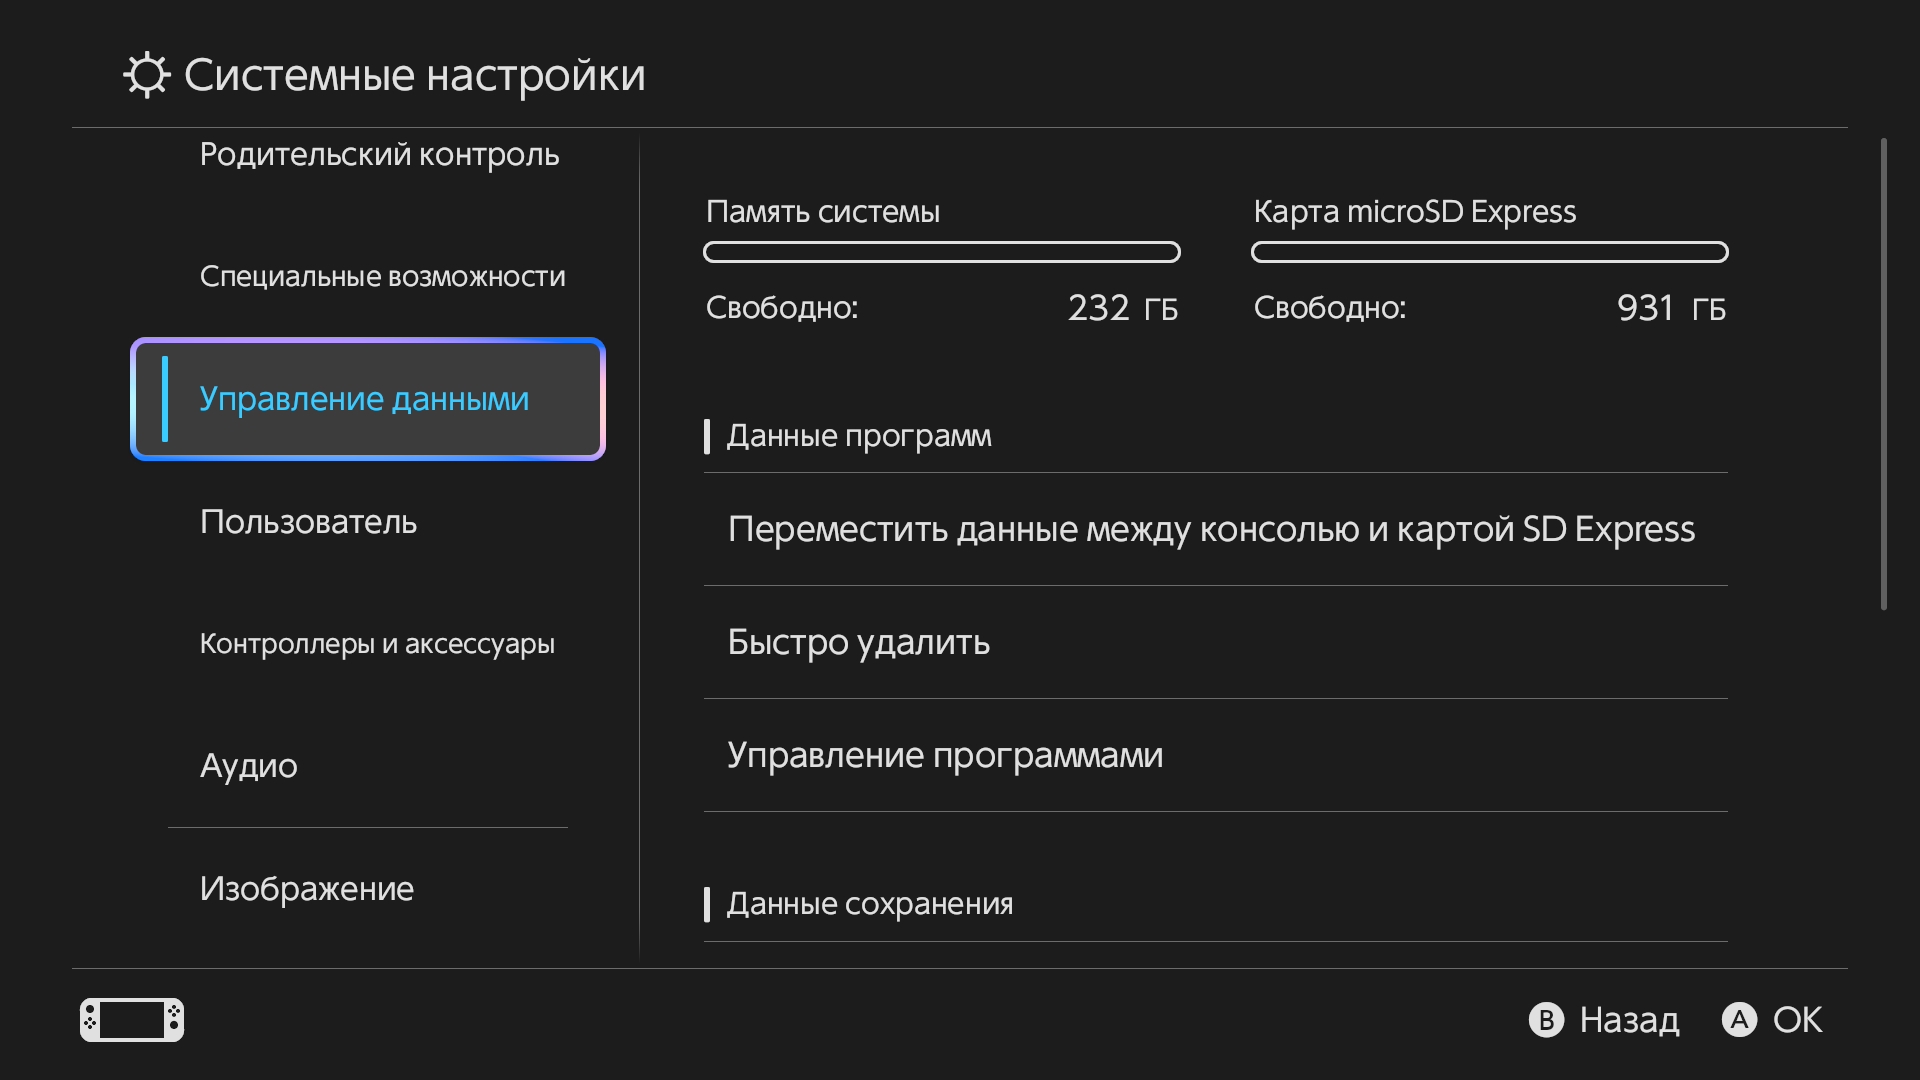1920x1080 pixels.
Task: Click the microSD Express storage bar
Action: click(x=1489, y=252)
